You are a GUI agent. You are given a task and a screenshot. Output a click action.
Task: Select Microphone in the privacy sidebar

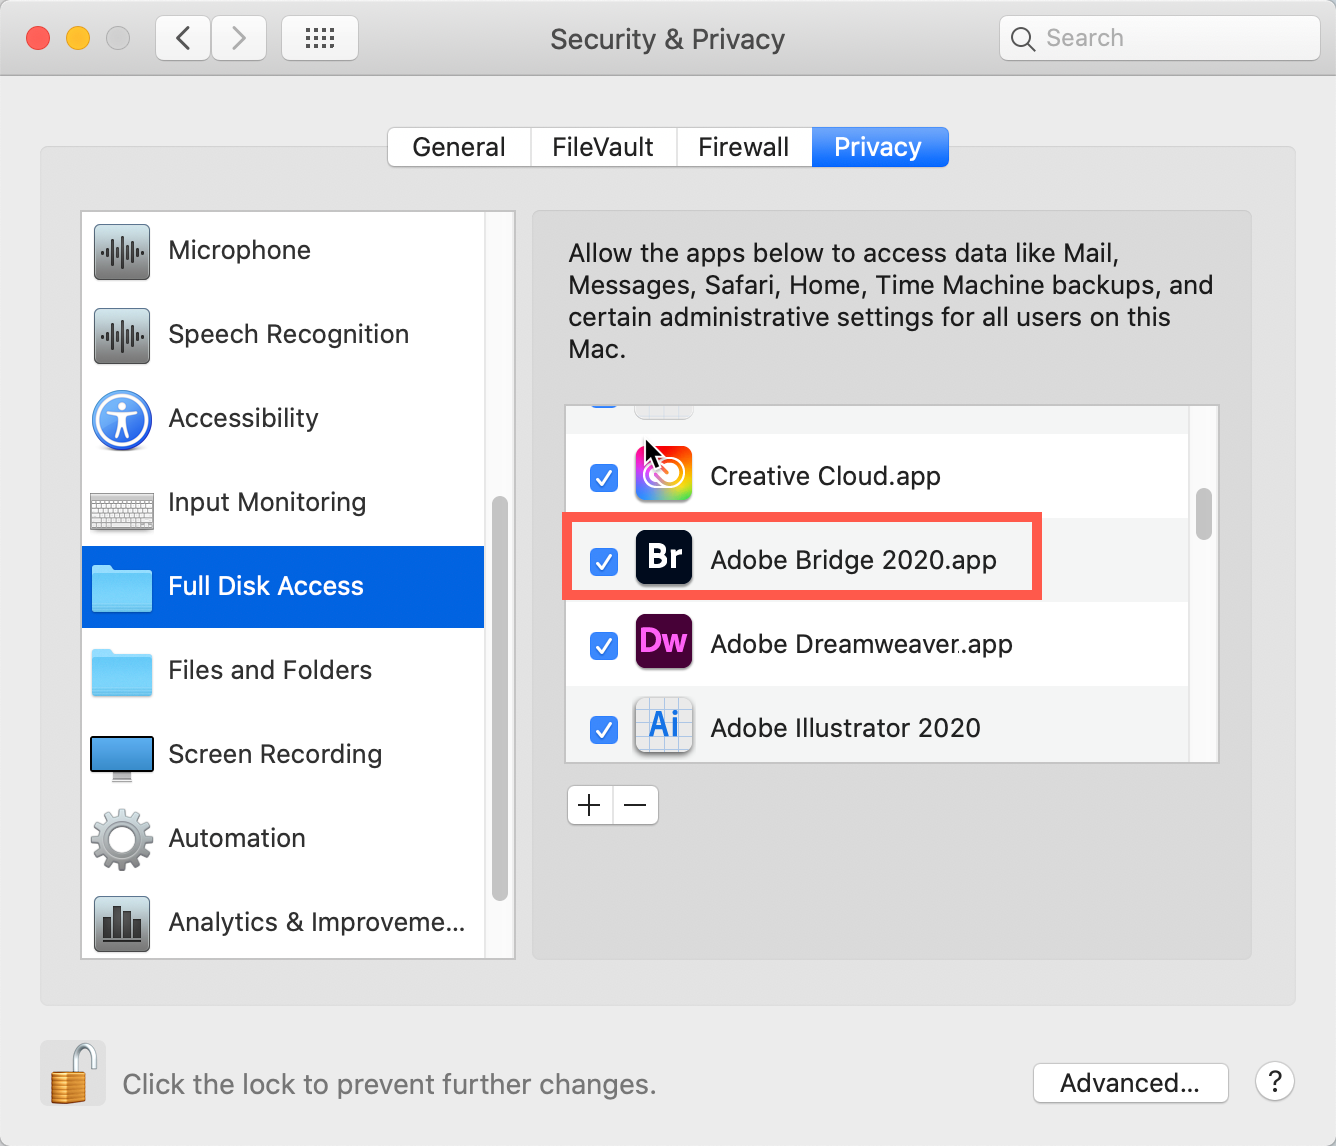(x=239, y=250)
